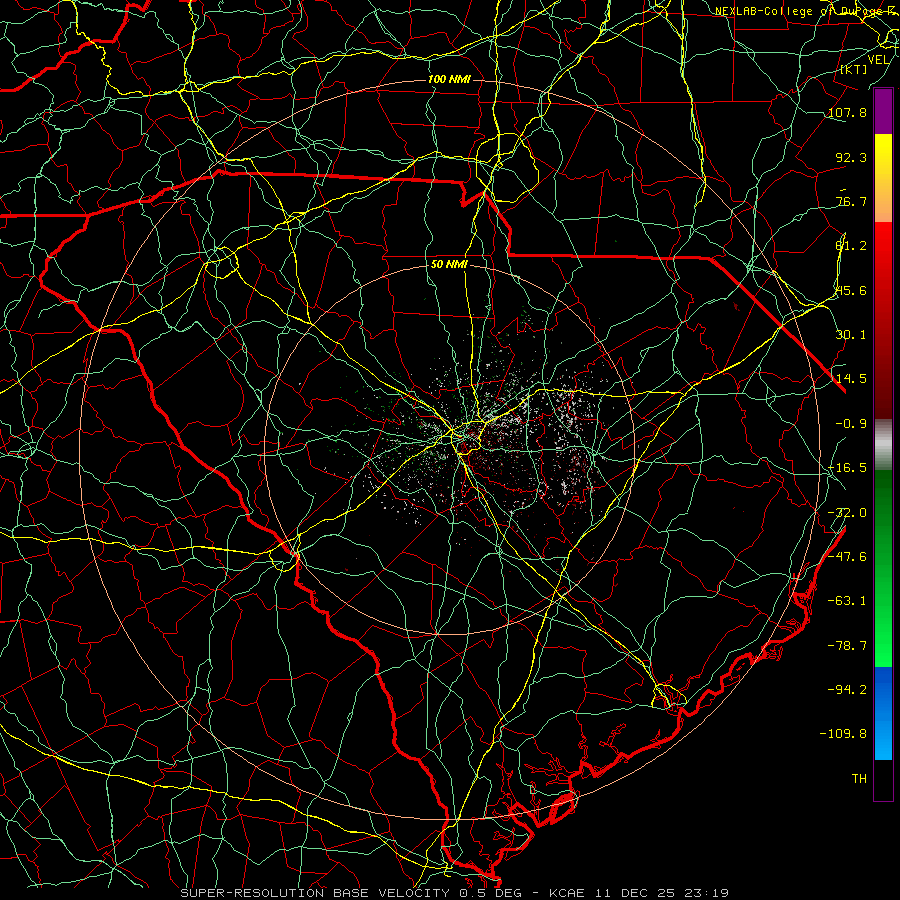900x900 pixels.
Task: Click the -109.8 legend value
Action: 843,734
